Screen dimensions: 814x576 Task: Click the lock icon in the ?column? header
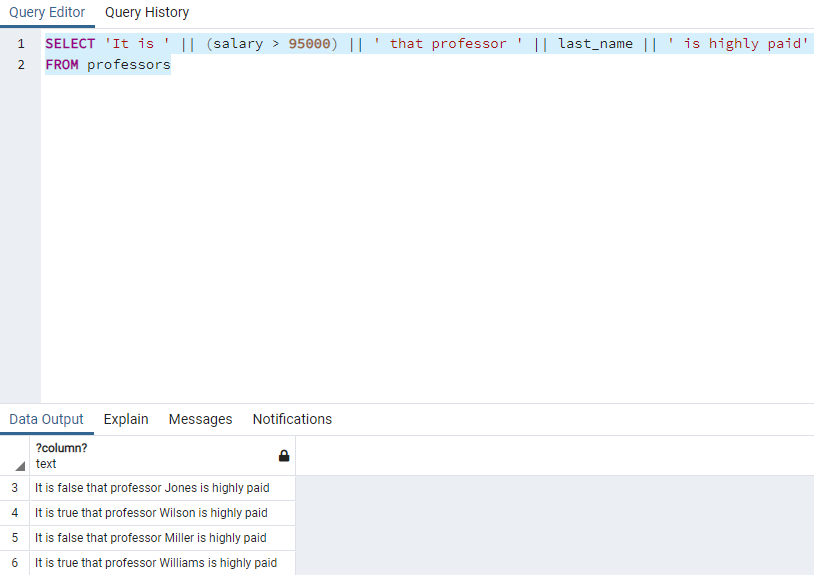coord(284,456)
